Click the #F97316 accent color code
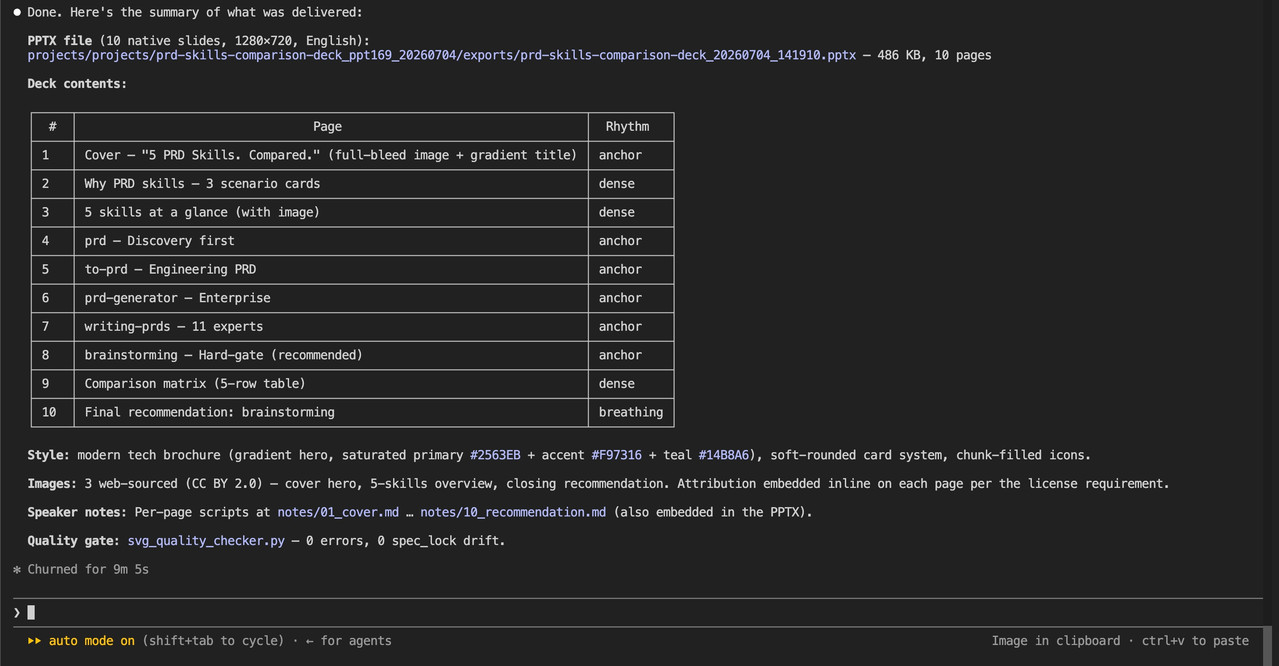 pos(616,455)
